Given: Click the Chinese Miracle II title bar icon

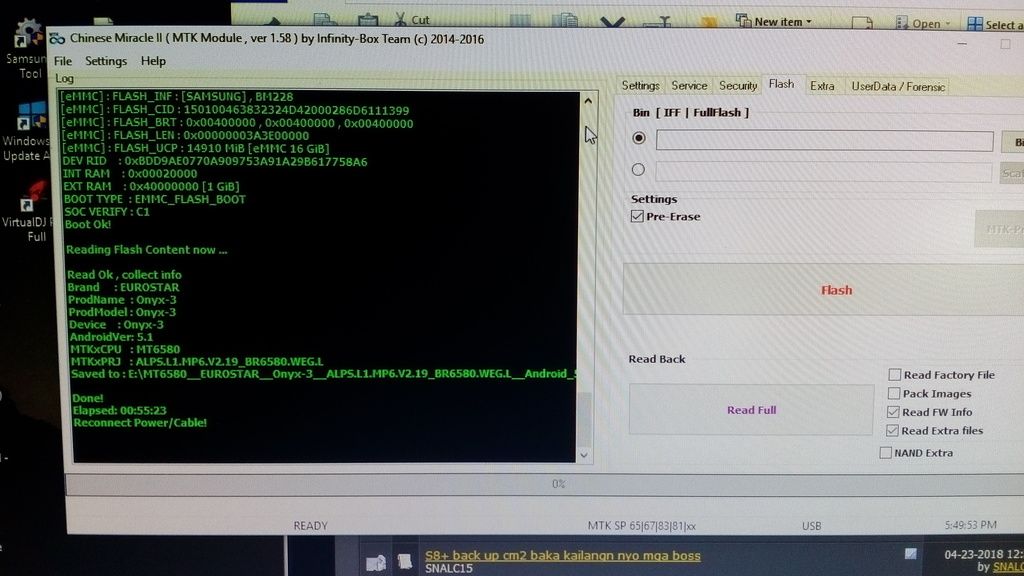Looking at the screenshot, I should click(57, 39).
